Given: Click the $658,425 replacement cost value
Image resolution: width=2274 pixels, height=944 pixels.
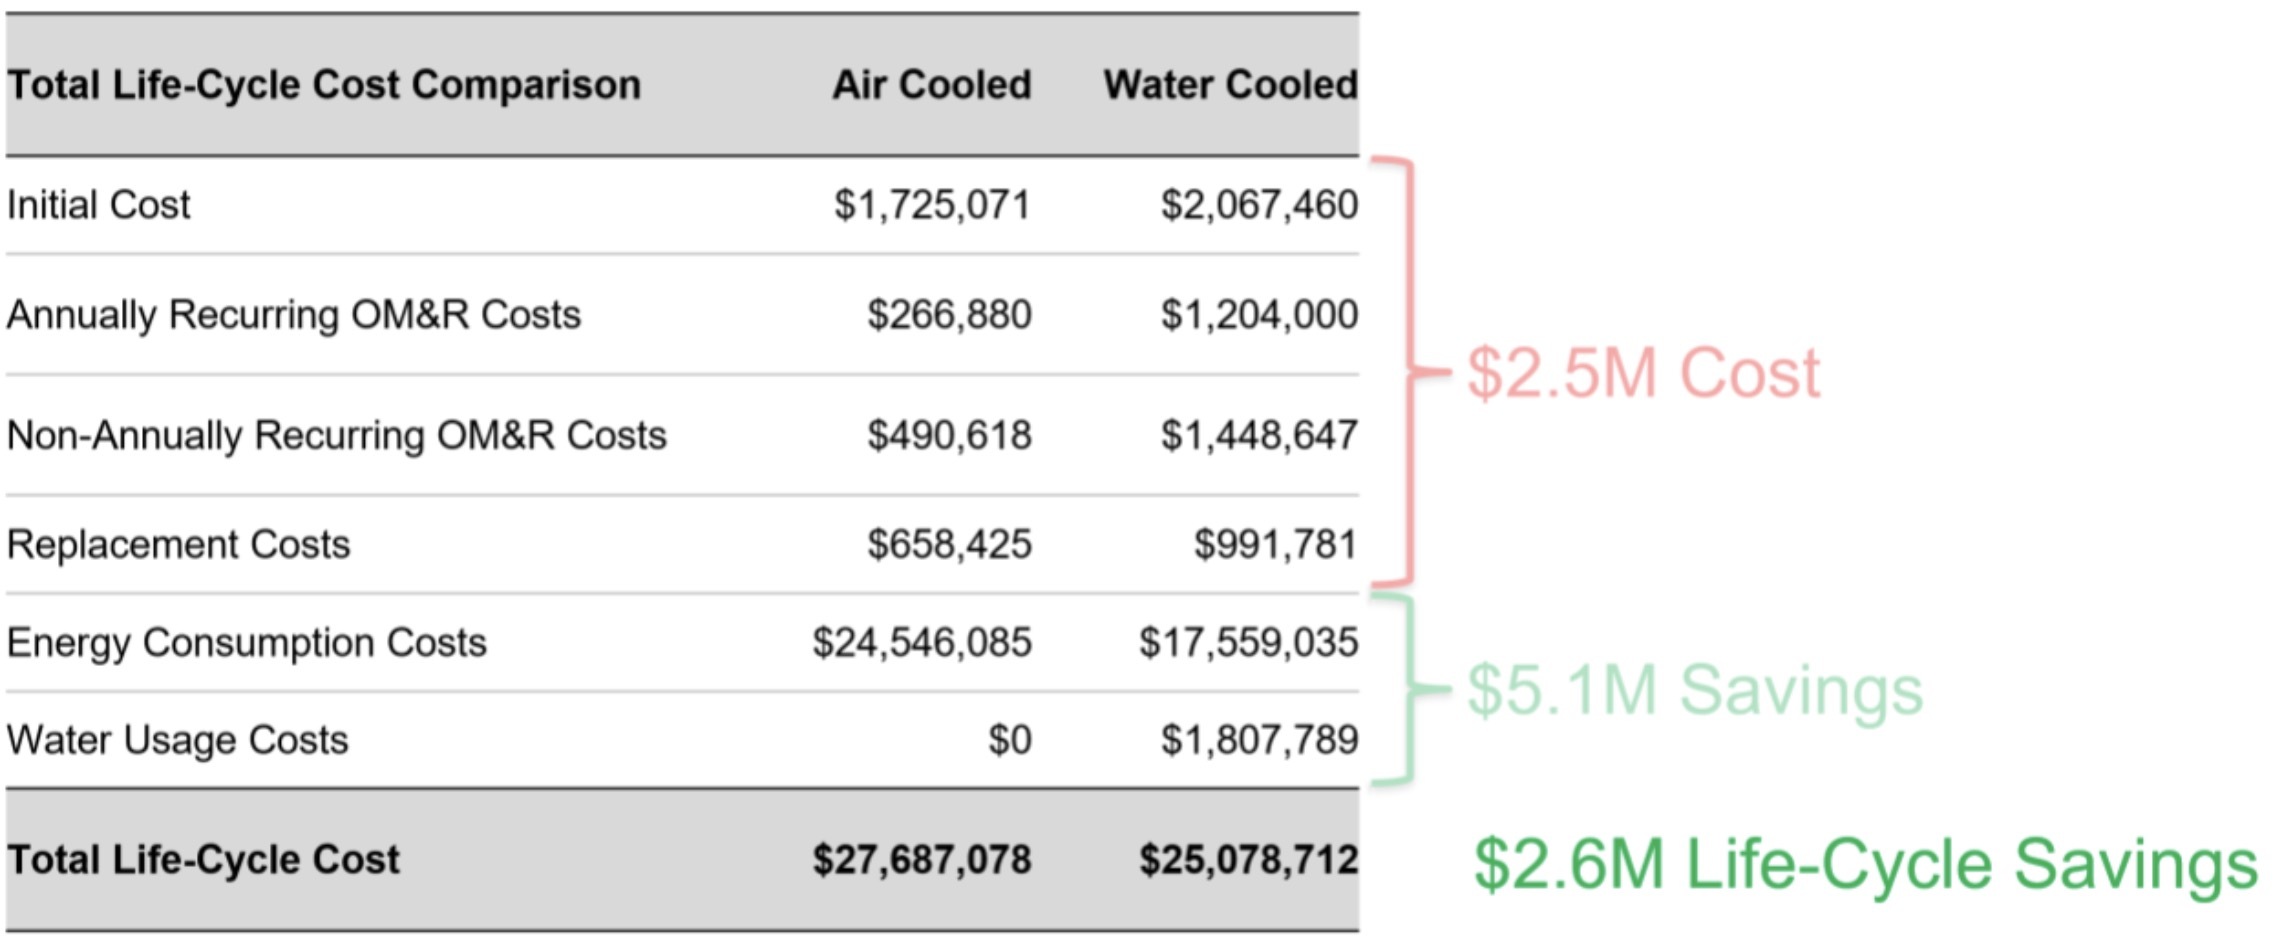Looking at the screenshot, I should (x=948, y=546).
